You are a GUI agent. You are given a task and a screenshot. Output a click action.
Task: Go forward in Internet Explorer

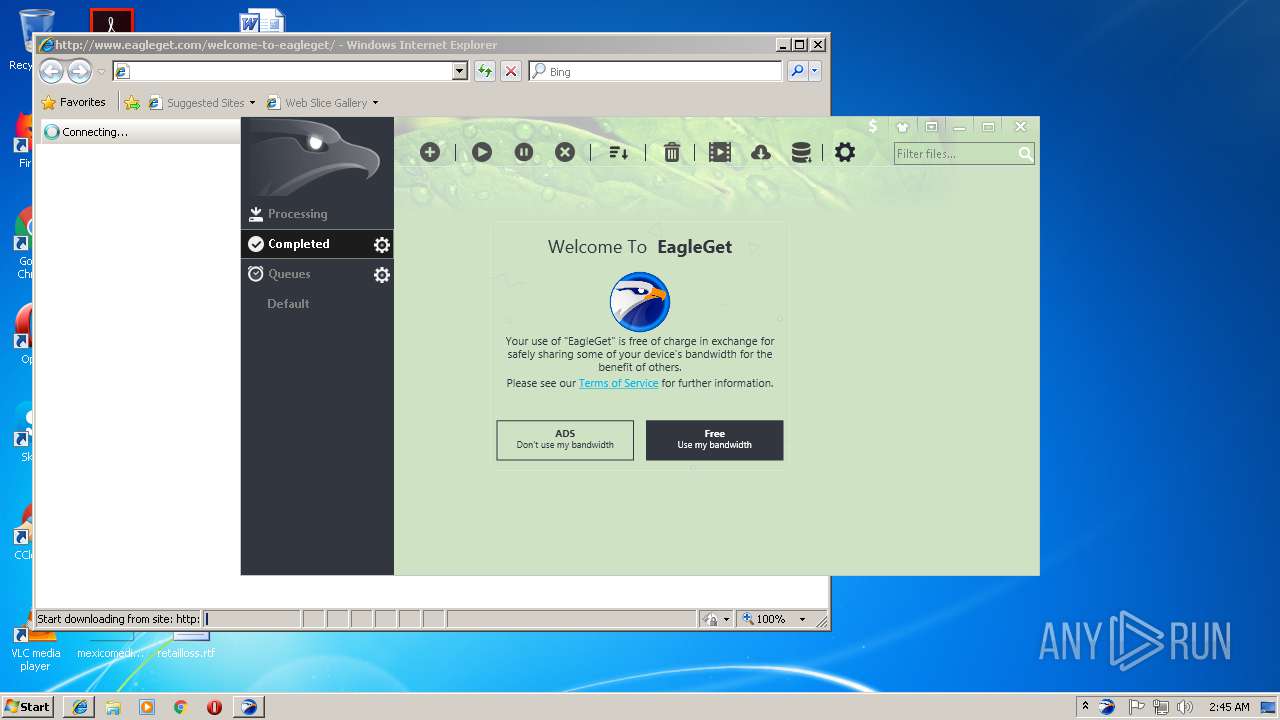(x=79, y=71)
